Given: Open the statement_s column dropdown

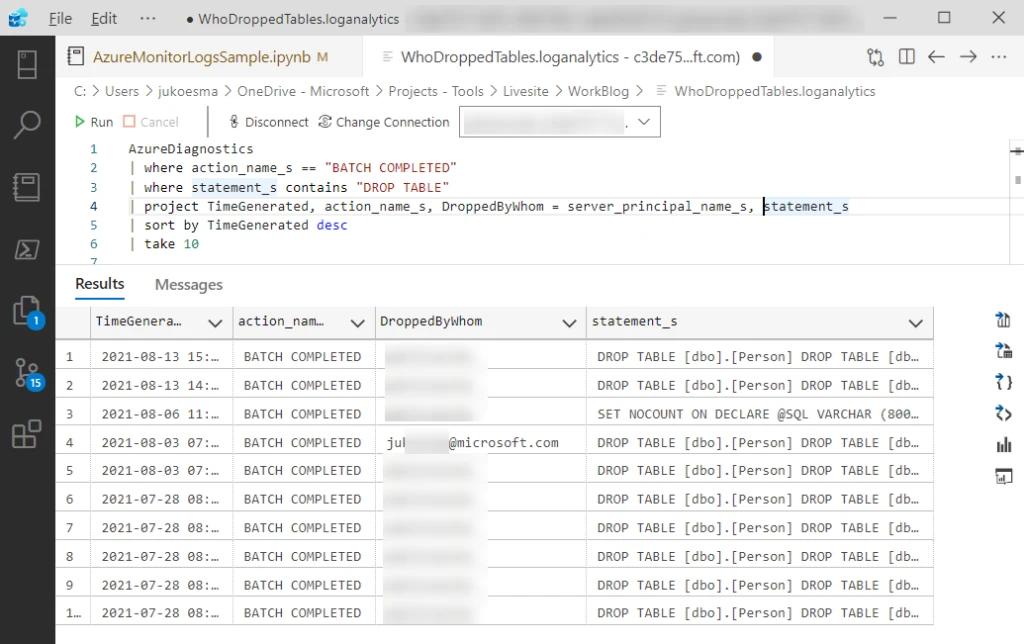Looking at the screenshot, I should pos(915,322).
